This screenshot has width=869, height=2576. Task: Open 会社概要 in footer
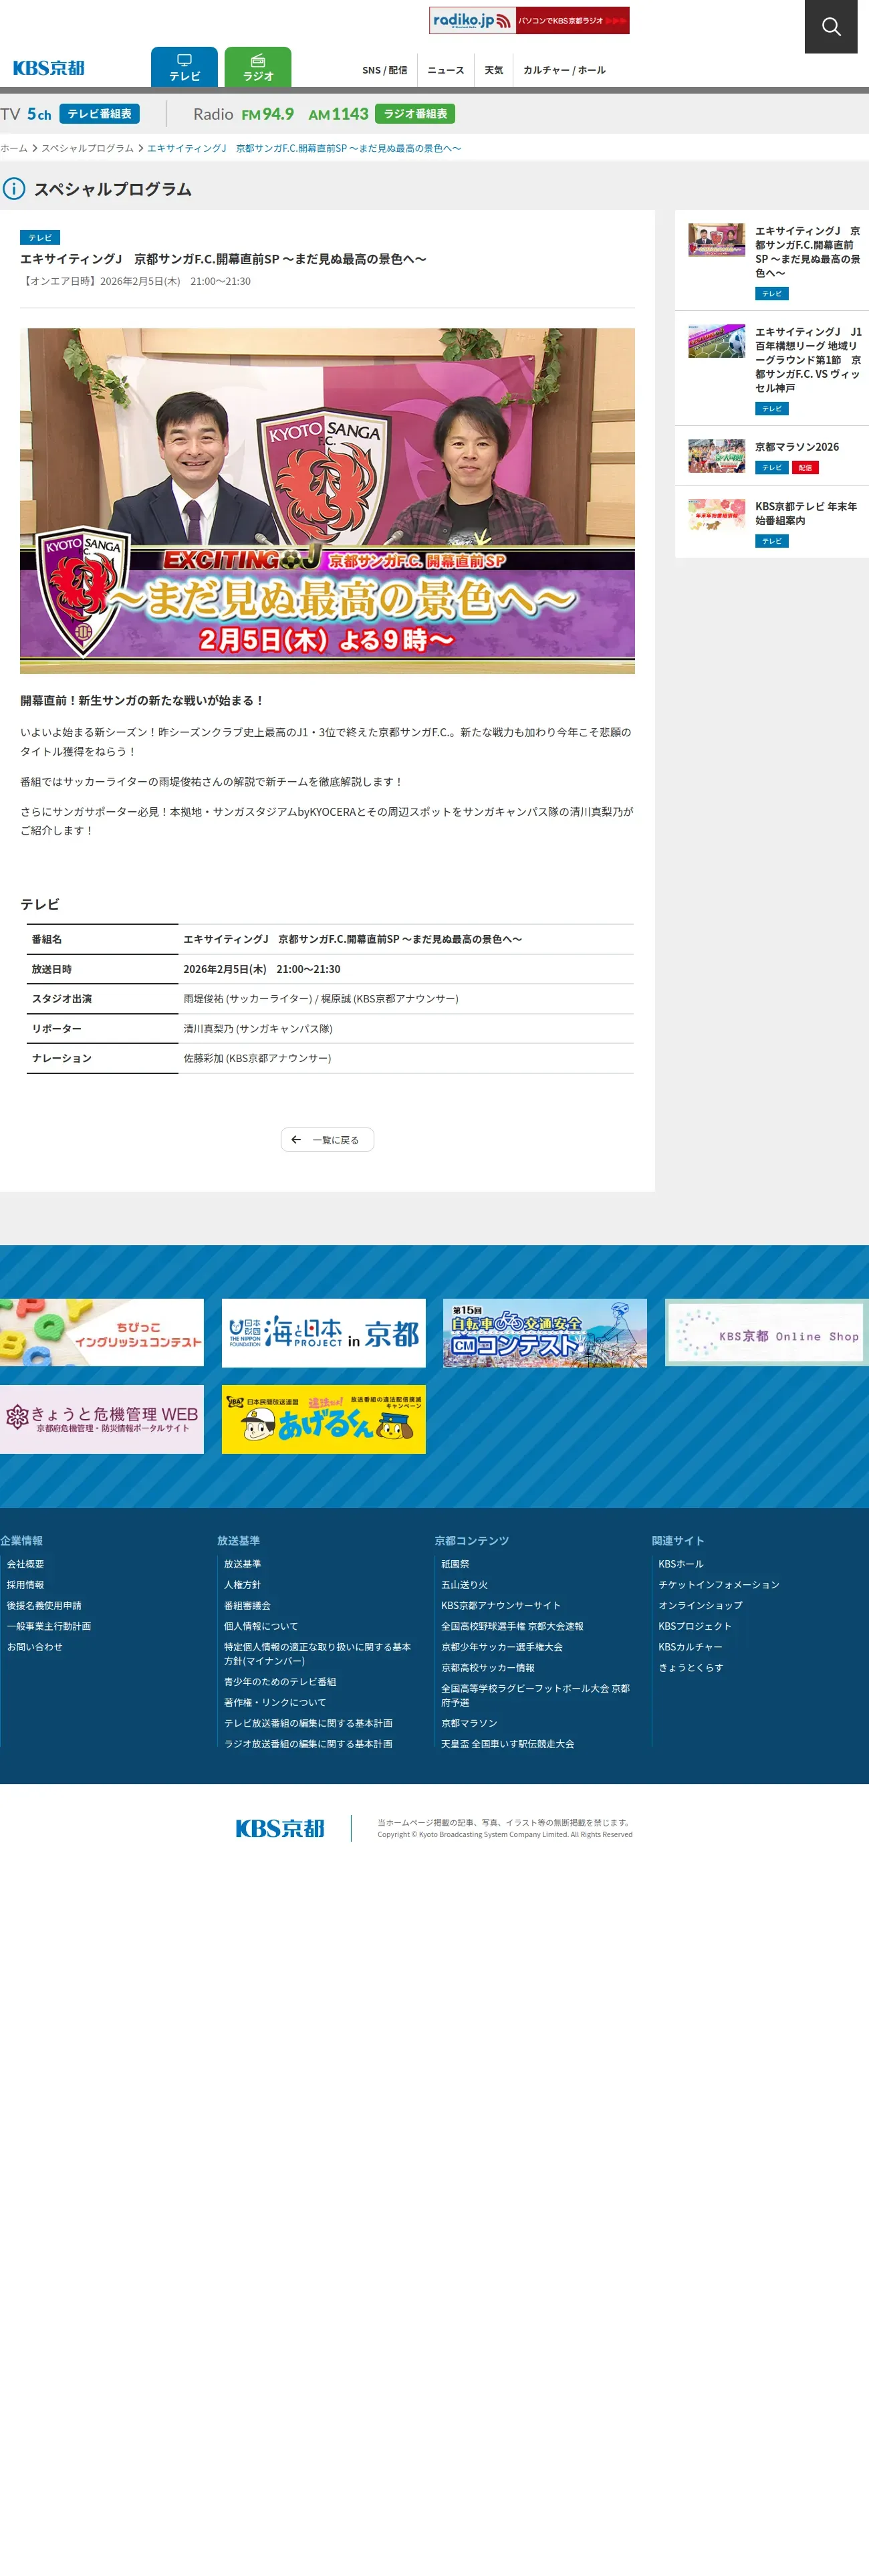[25, 1564]
